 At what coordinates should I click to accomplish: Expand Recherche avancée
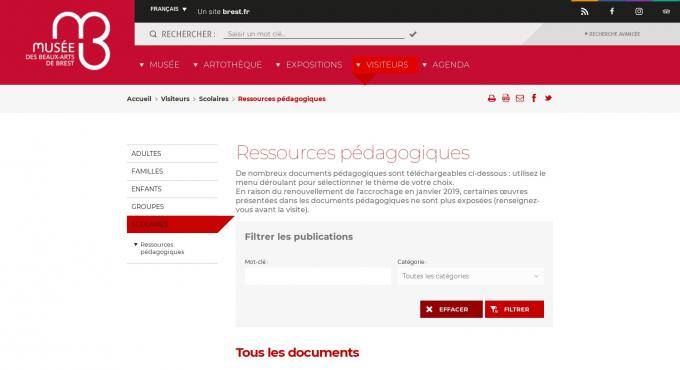click(x=612, y=34)
